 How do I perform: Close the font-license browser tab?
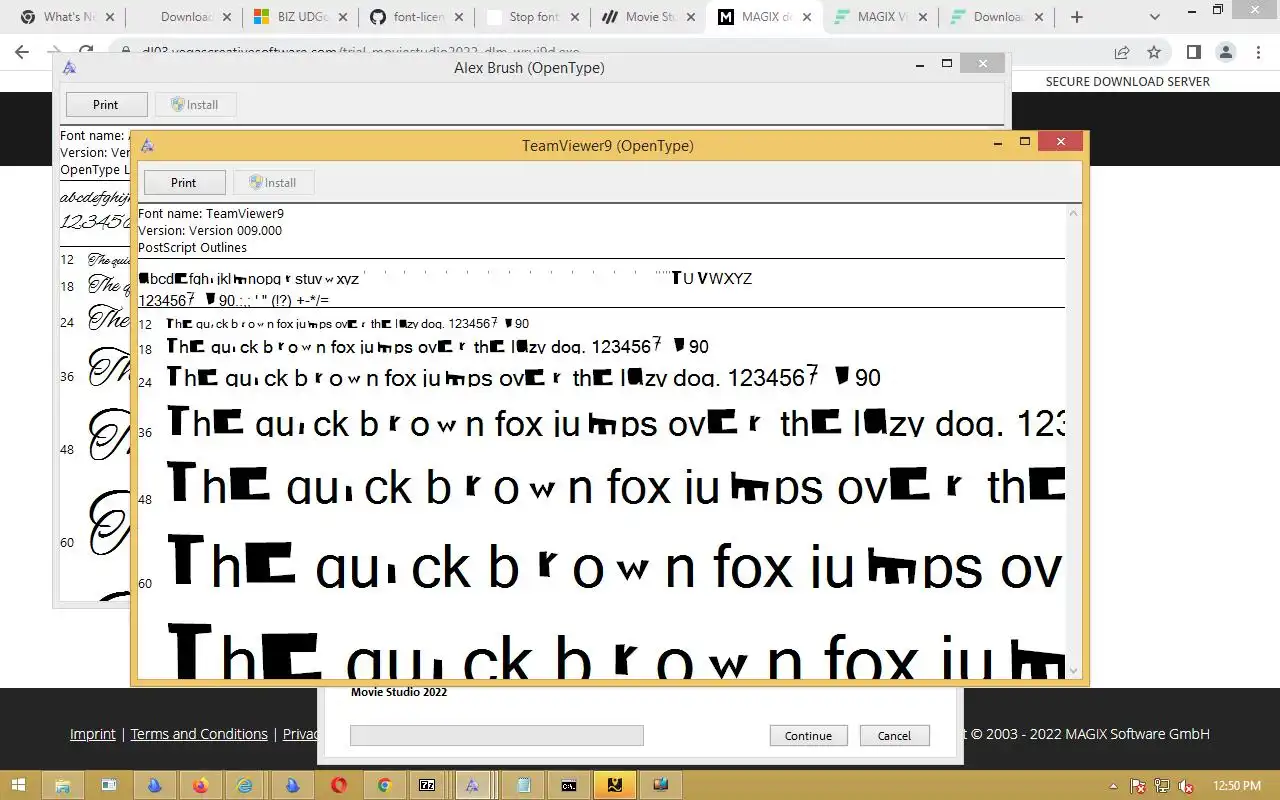click(x=457, y=17)
